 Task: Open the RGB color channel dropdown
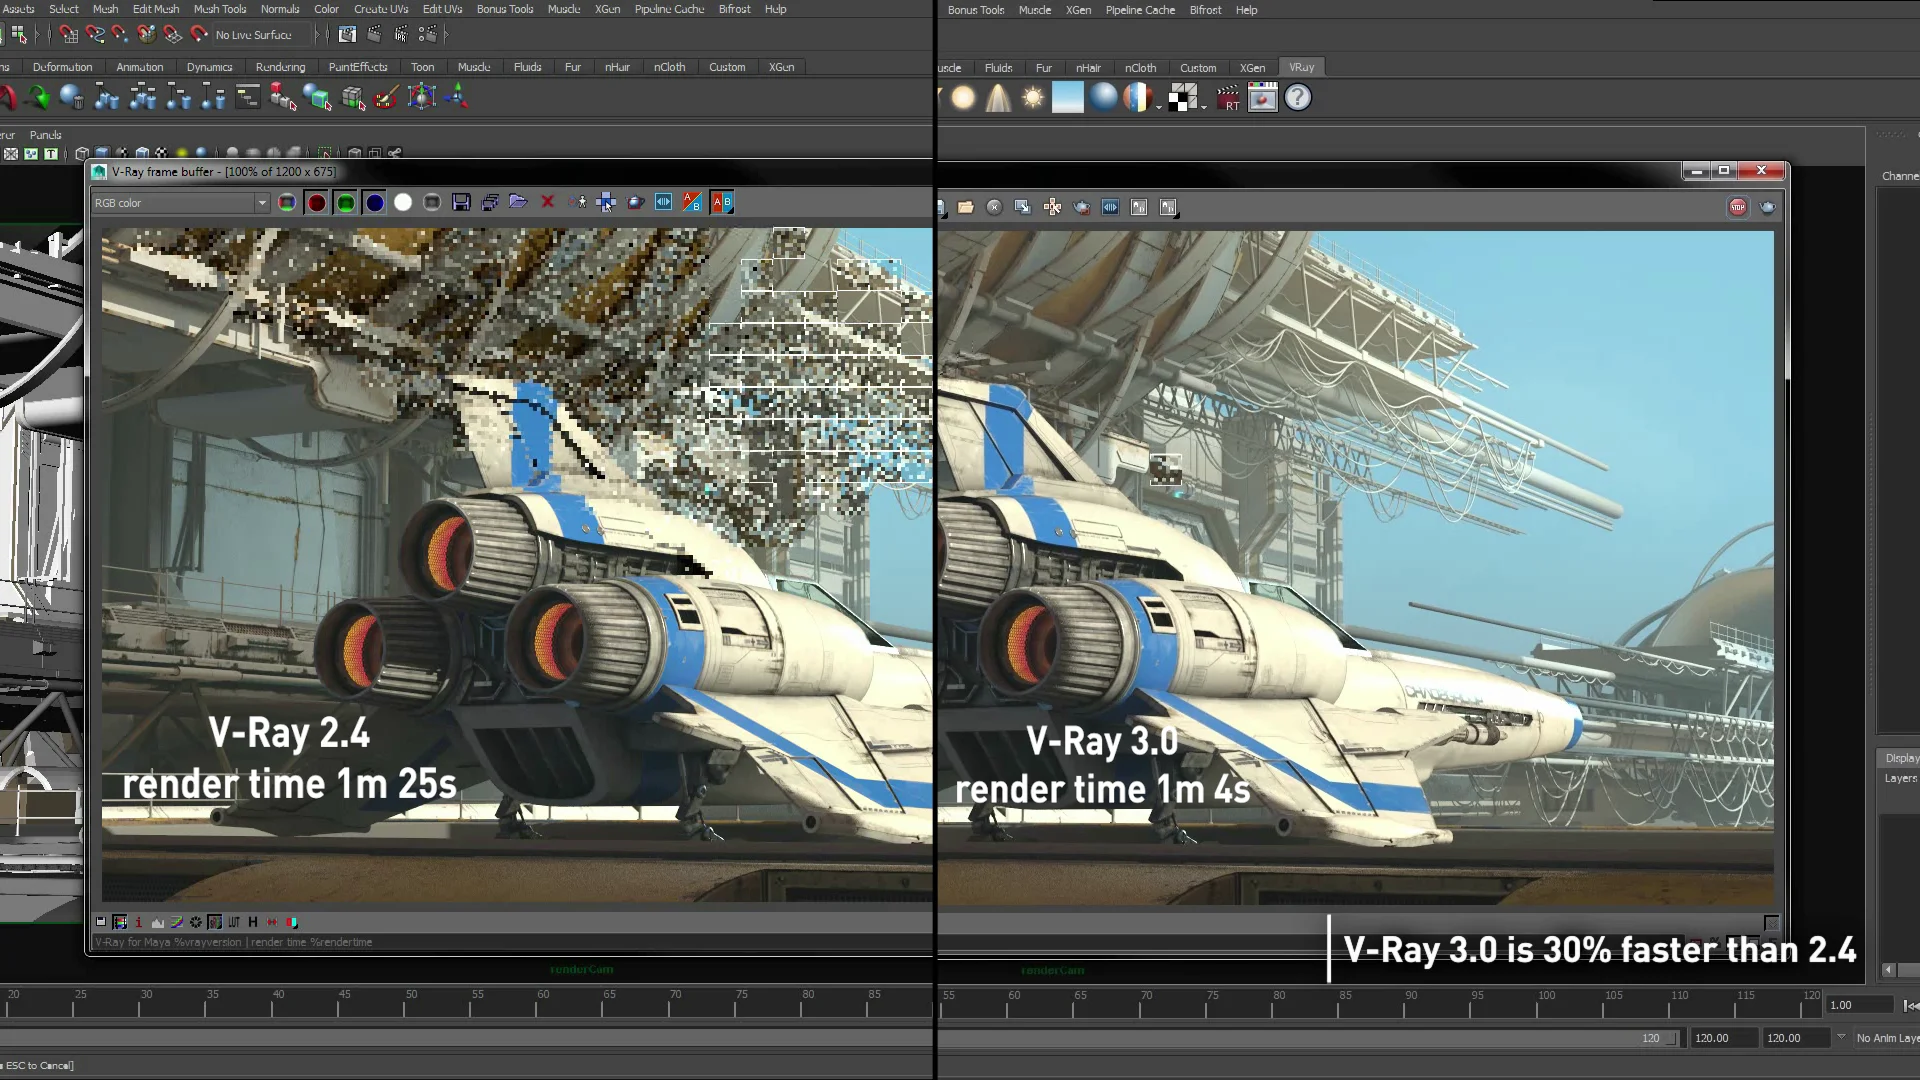[x=262, y=203]
